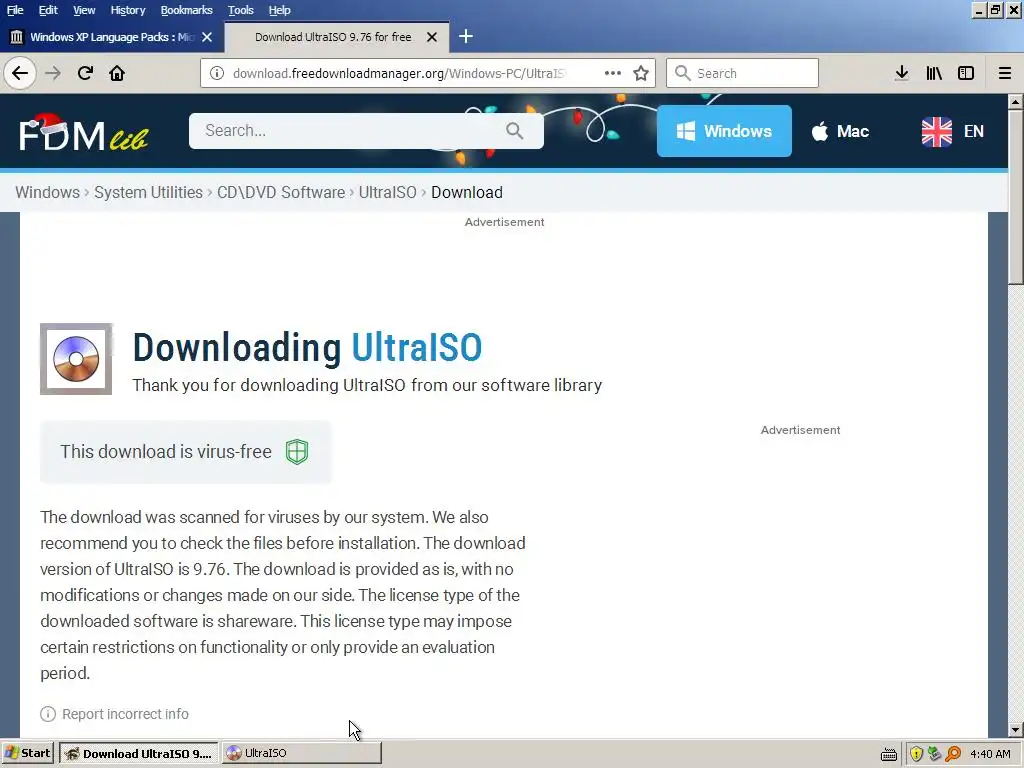Open the File menu
This screenshot has width=1024, height=768.
tap(15, 10)
